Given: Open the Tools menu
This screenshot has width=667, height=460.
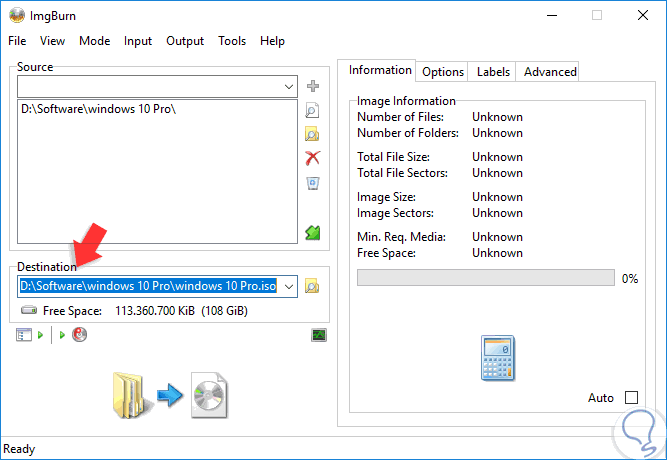Looking at the screenshot, I should (232, 41).
